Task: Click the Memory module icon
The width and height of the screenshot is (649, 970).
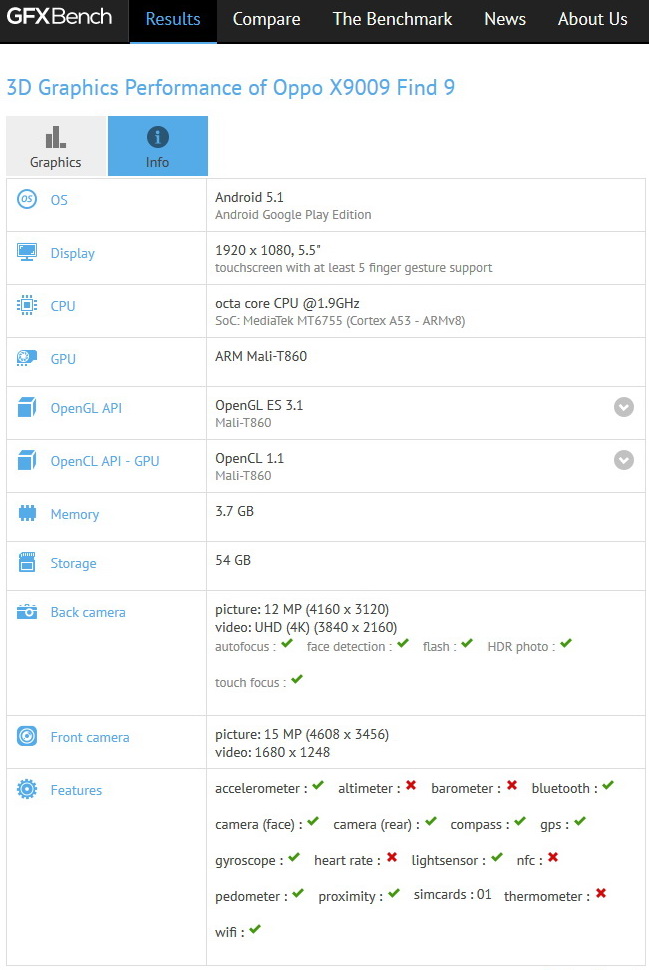Action: click(x=27, y=513)
